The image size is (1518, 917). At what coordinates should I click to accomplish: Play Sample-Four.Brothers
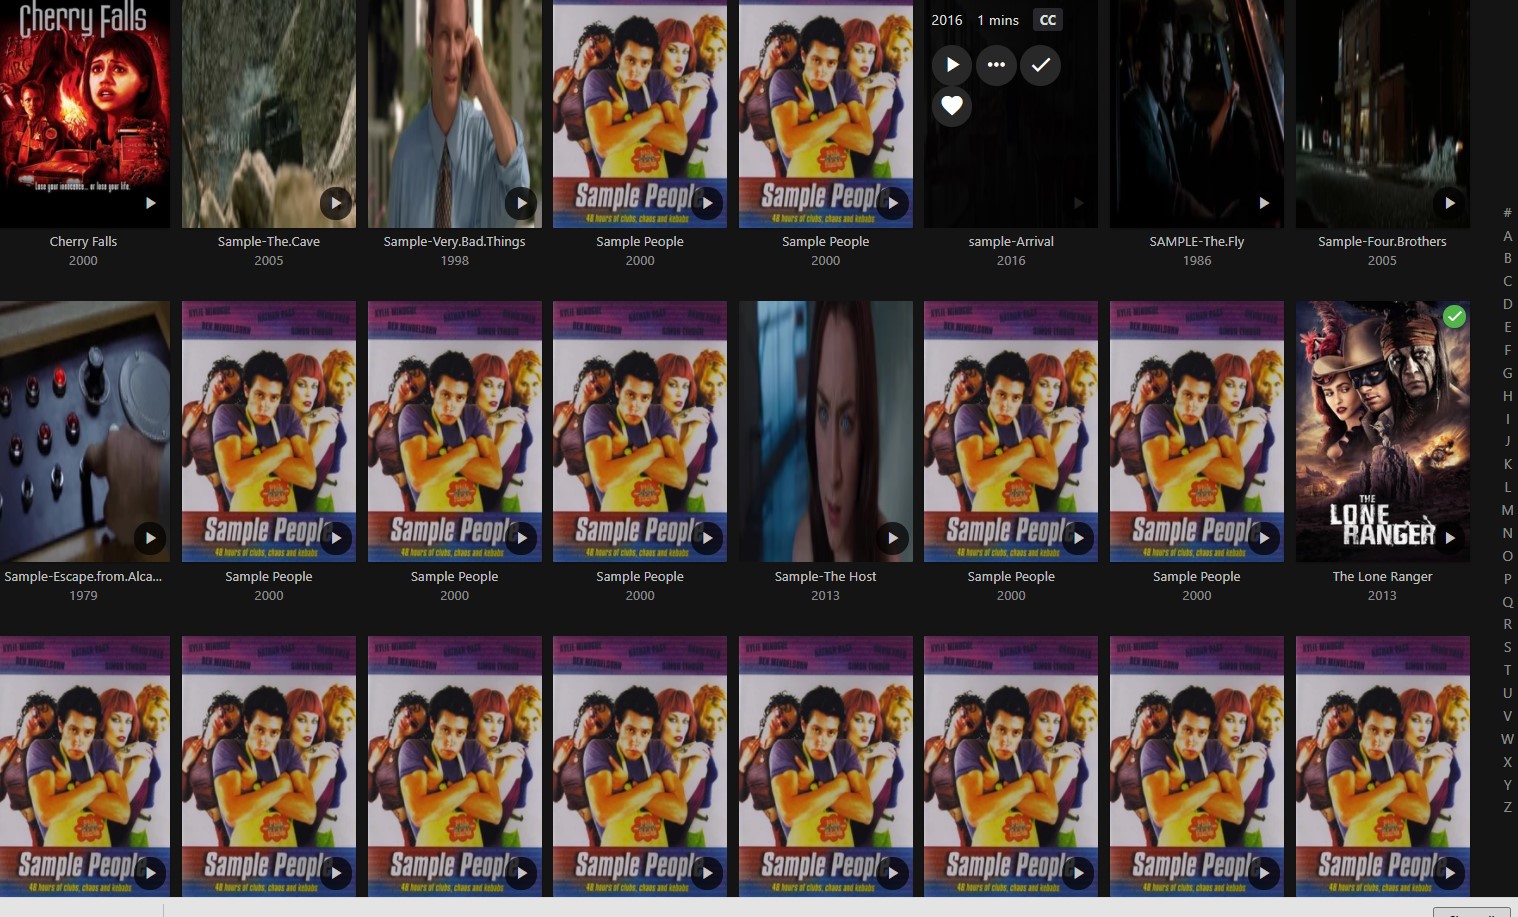coord(1449,202)
